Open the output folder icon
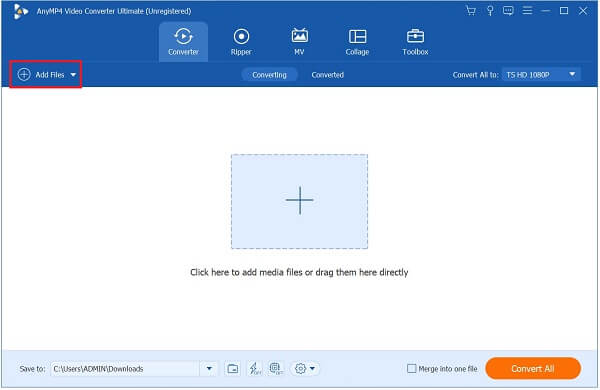 (233, 369)
